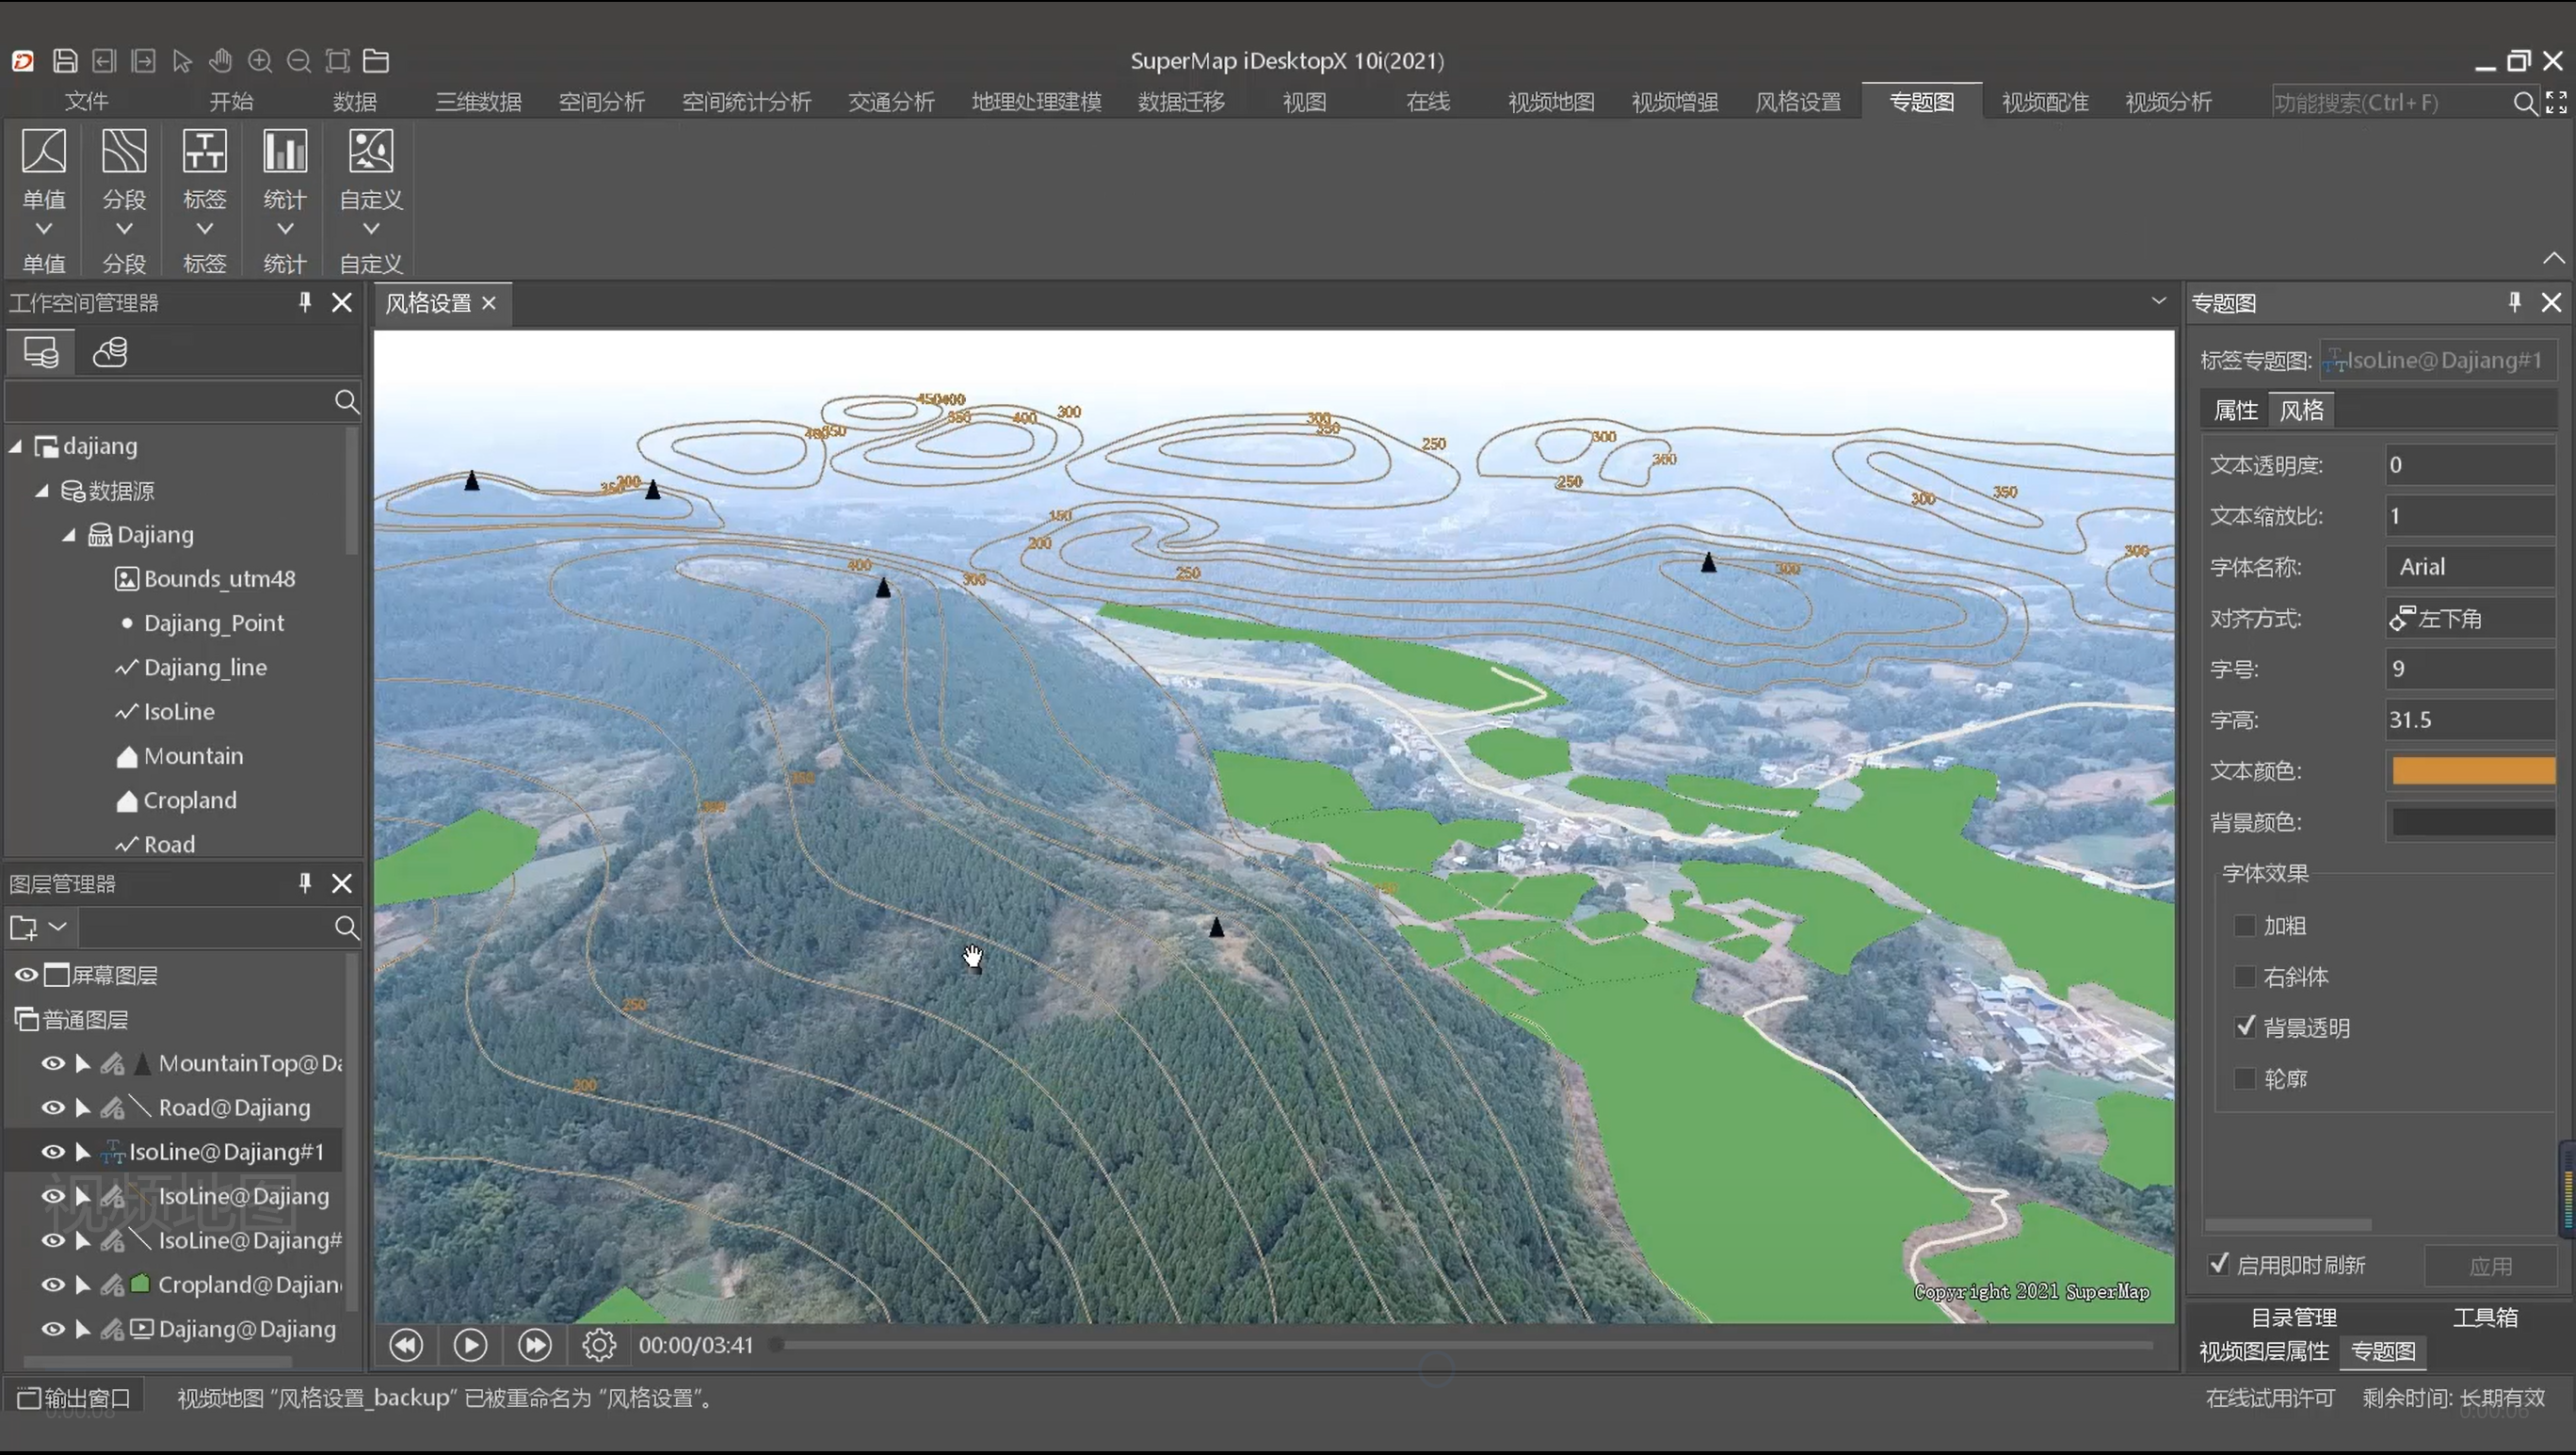Switch to the 属性 tab in thematic panel

tap(2236, 410)
